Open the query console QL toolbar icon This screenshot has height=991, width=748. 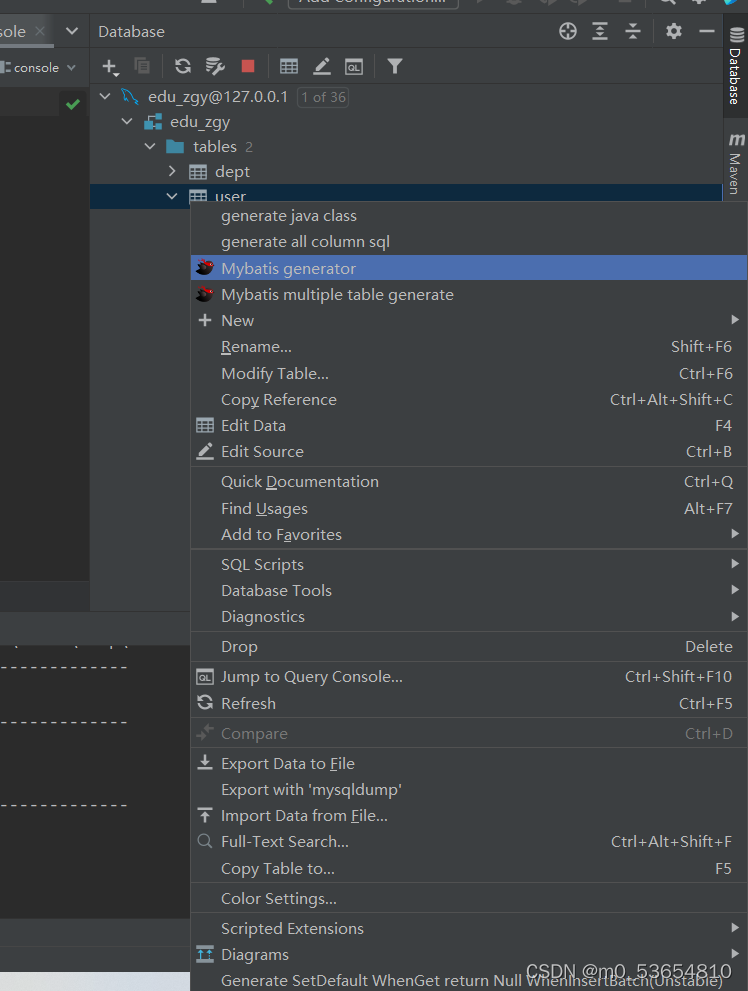coord(354,66)
